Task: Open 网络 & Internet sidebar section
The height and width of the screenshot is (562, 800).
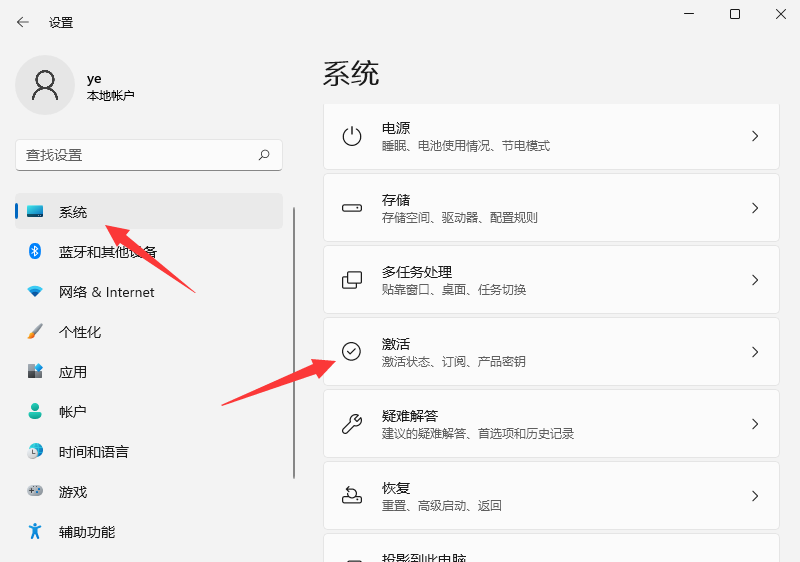Action: point(106,292)
